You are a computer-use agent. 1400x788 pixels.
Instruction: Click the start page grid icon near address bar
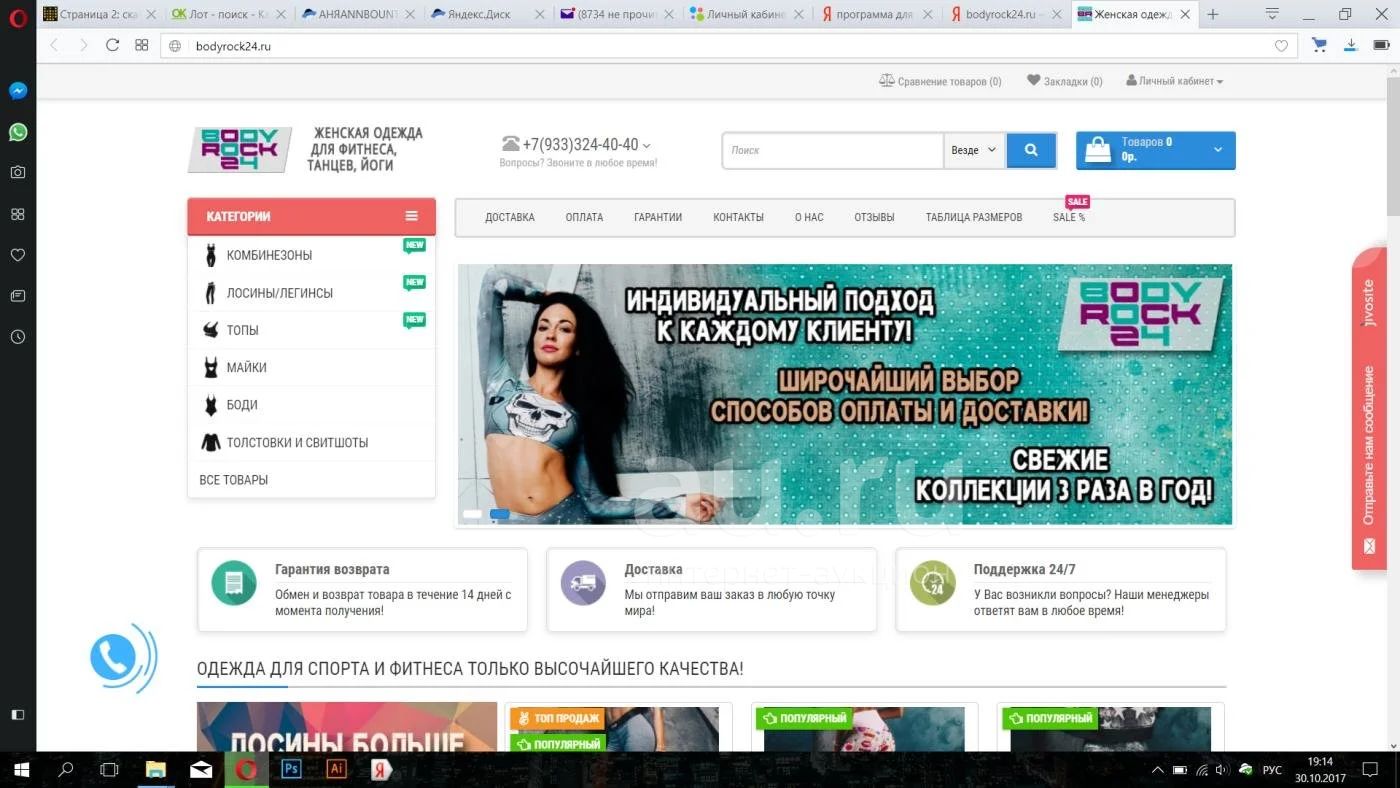[141, 46]
